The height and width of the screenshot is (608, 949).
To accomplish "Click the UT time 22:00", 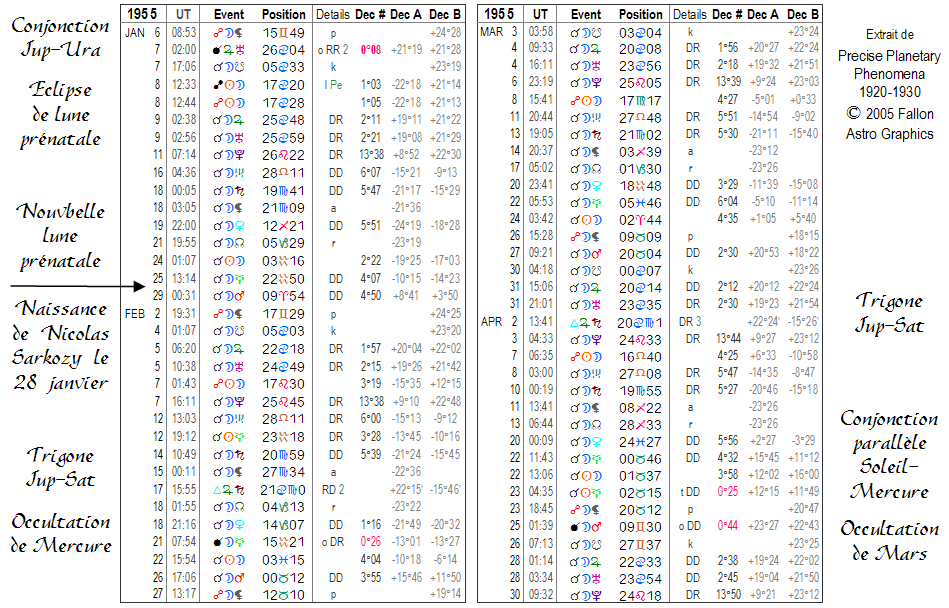I will [x=183, y=226].
